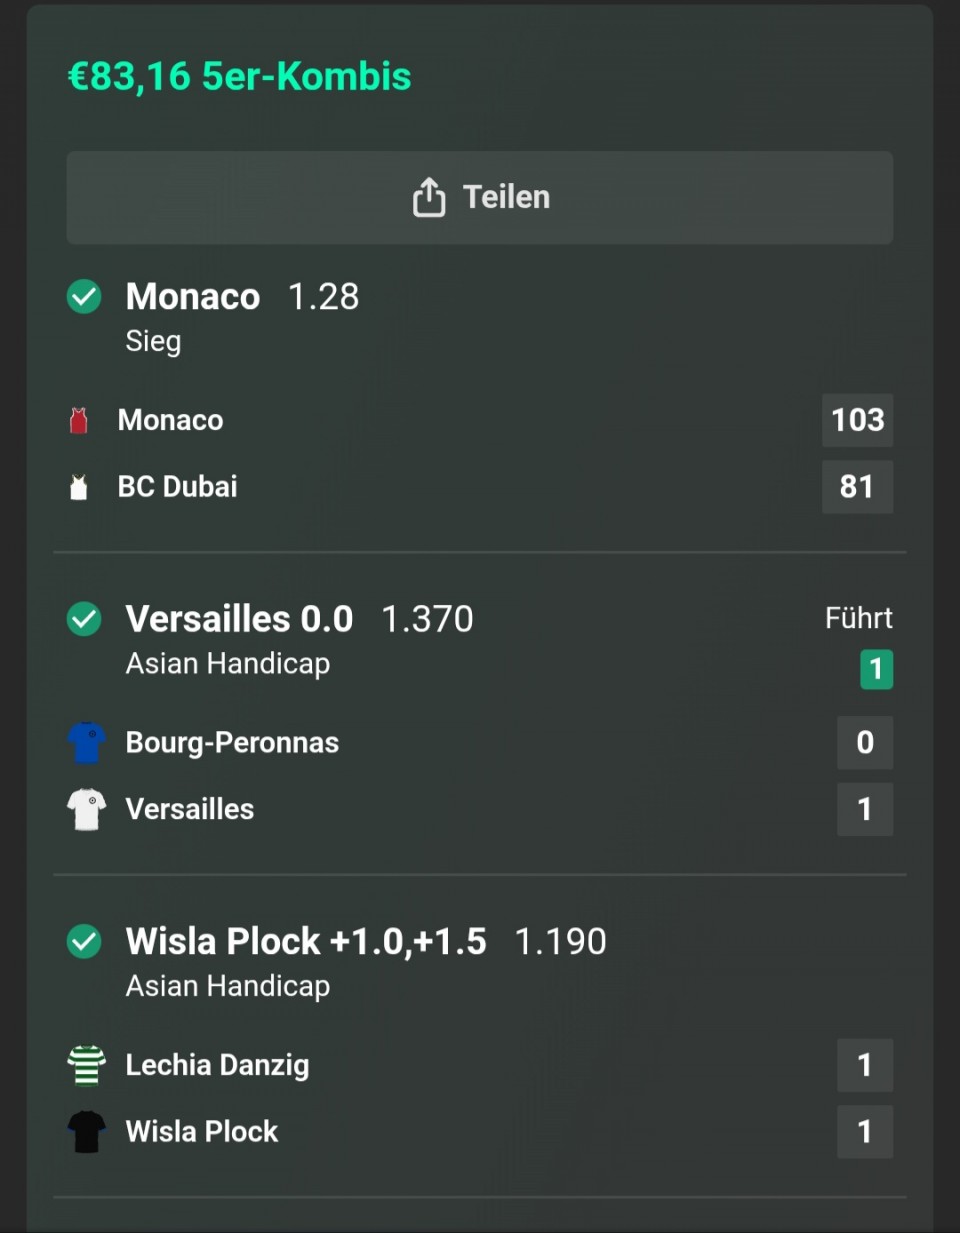Open the €83,16 5er-Kombis heading
This screenshot has height=1233, width=960.
[239, 77]
